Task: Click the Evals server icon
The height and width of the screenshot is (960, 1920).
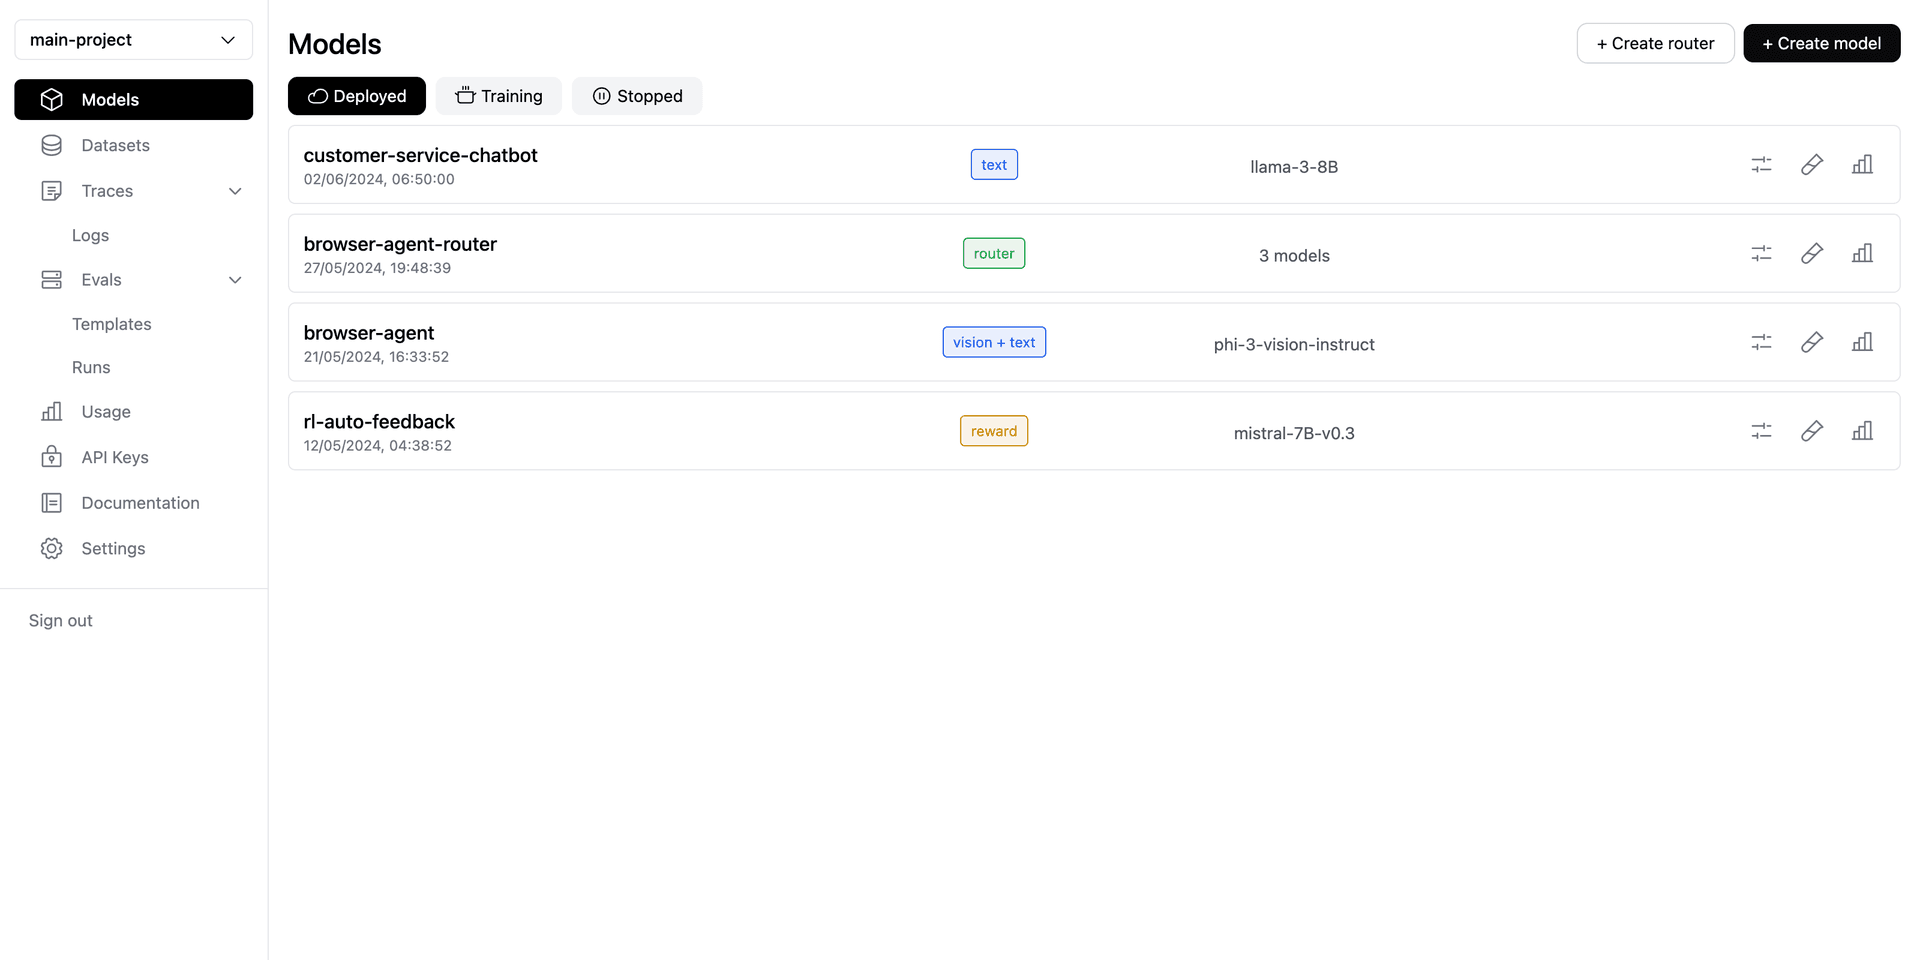Action: point(52,280)
